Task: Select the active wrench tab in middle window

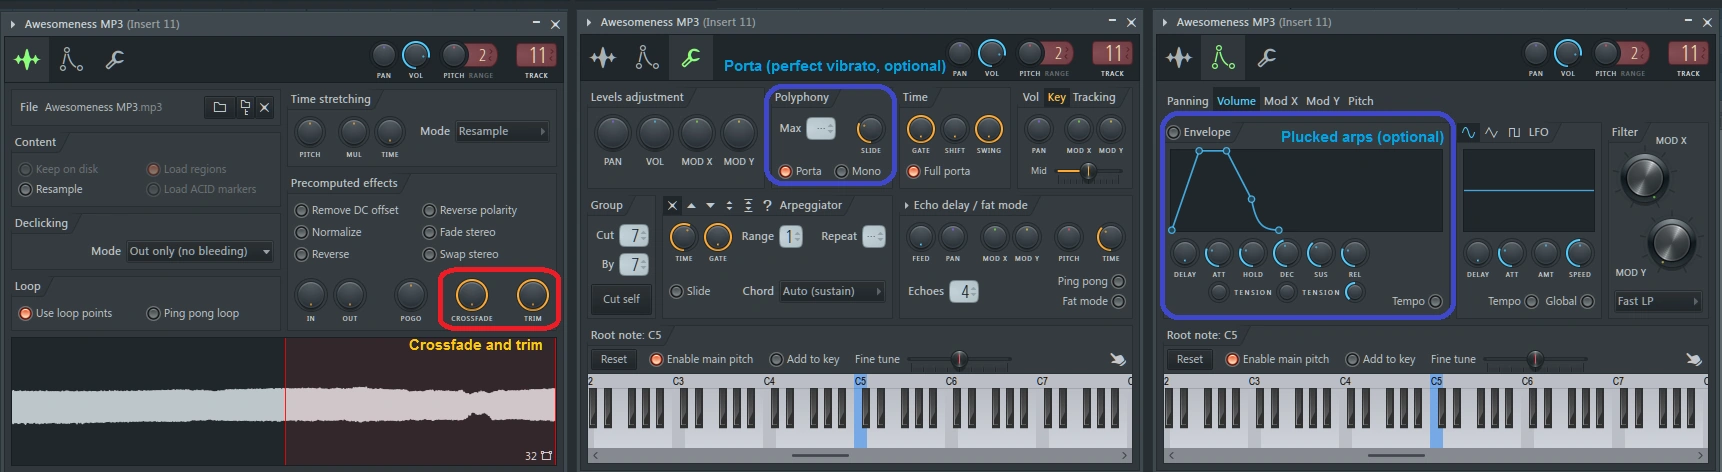Action: (x=690, y=58)
